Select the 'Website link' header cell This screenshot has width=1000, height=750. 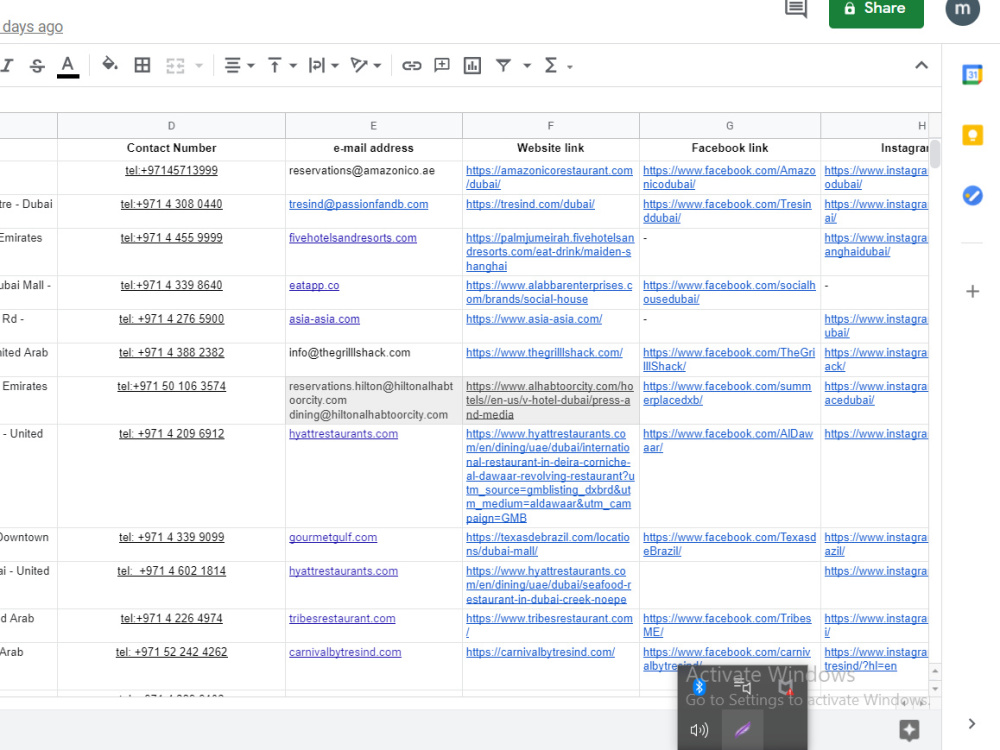tap(550, 148)
